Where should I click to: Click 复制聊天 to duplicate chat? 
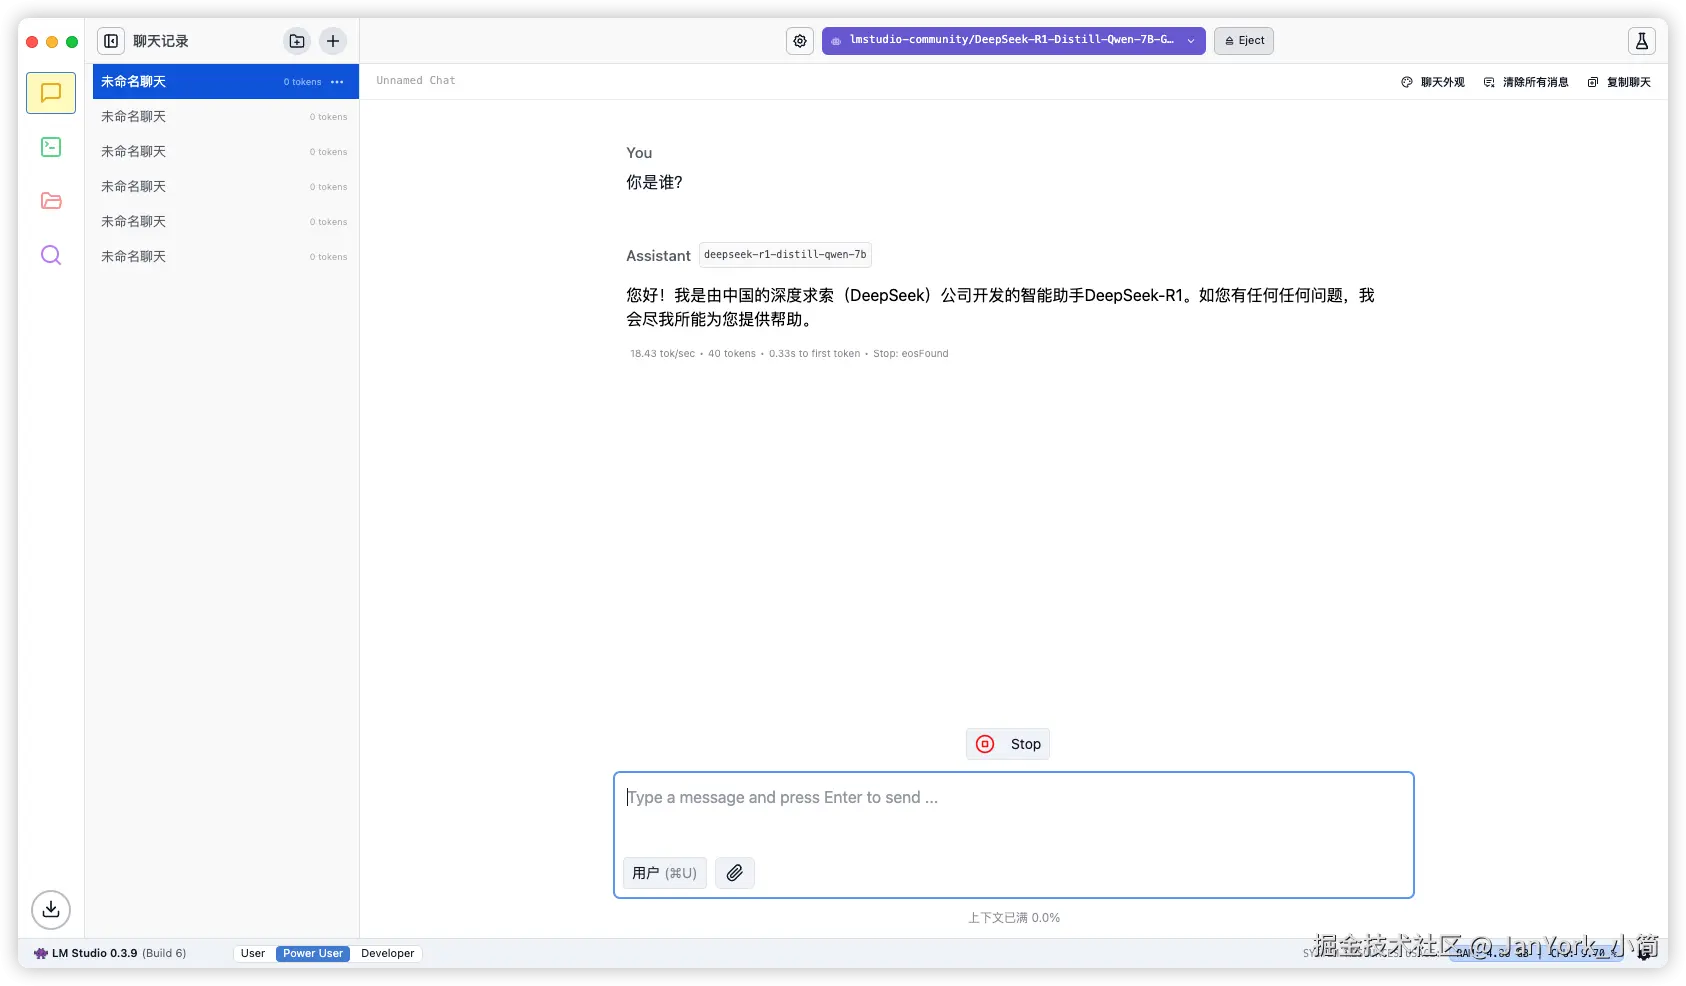[1619, 82]
